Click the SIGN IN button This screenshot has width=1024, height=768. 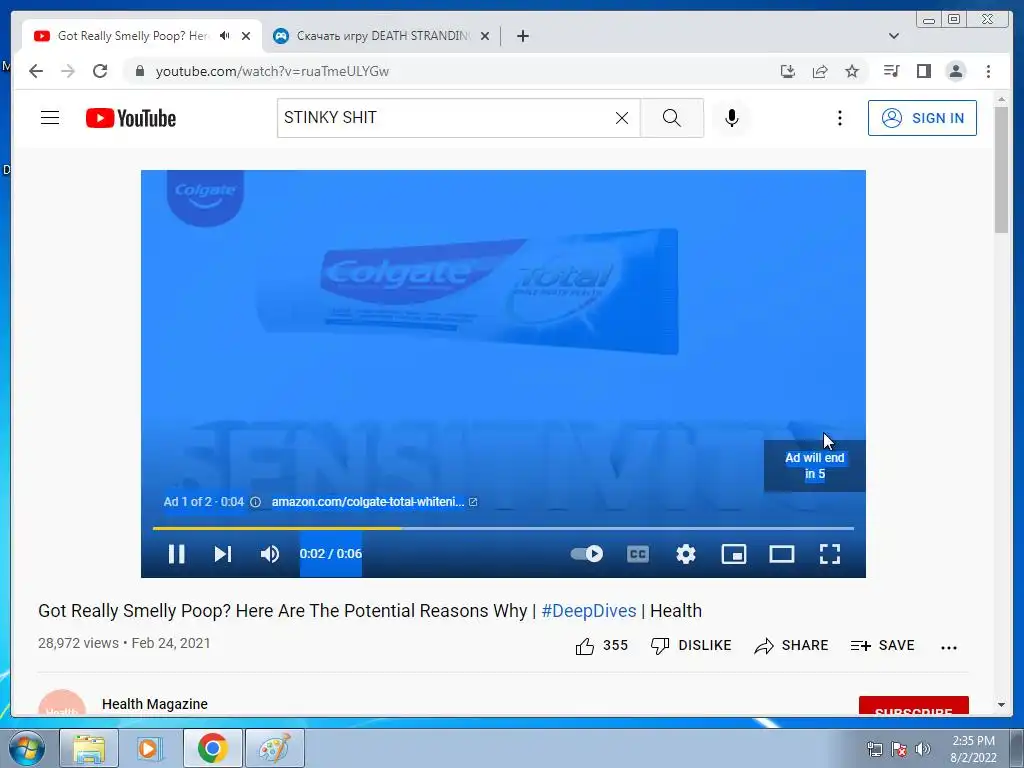(x=922, y=118)
